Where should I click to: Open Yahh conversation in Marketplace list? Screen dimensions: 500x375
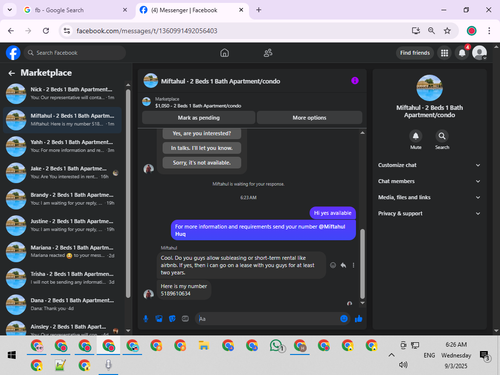(62, 146)
